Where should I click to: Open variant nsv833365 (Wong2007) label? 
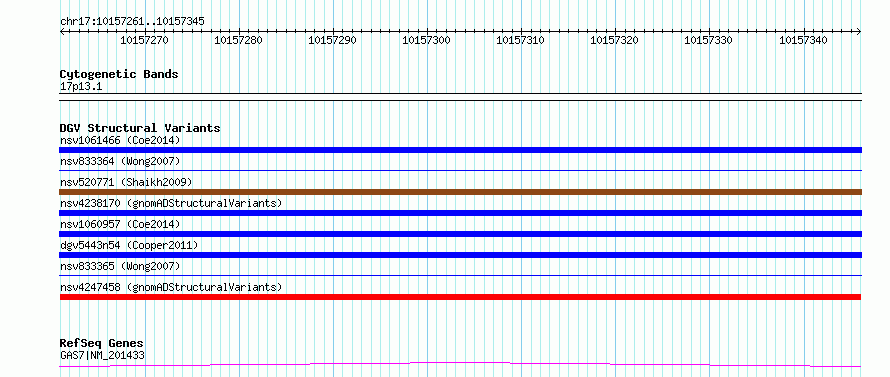[120, 266]
